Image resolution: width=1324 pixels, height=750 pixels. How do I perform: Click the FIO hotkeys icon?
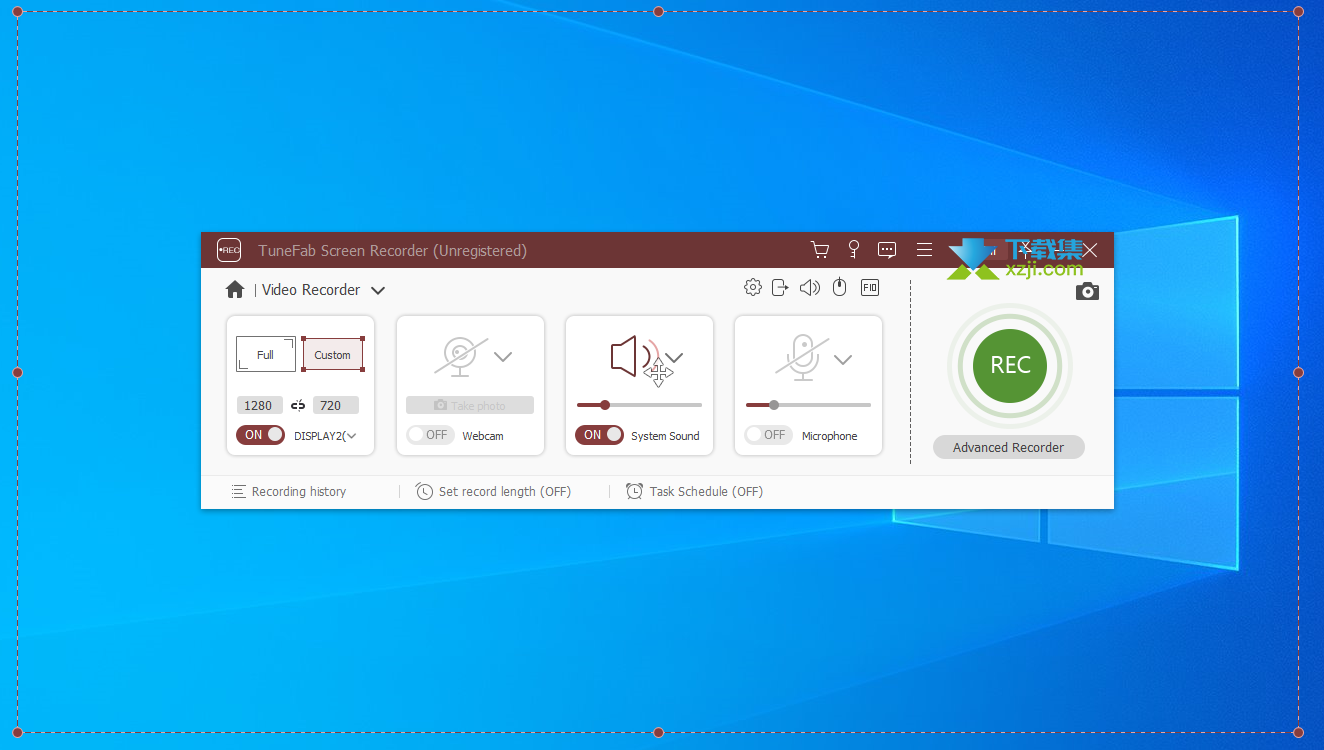tap(870, 288)
